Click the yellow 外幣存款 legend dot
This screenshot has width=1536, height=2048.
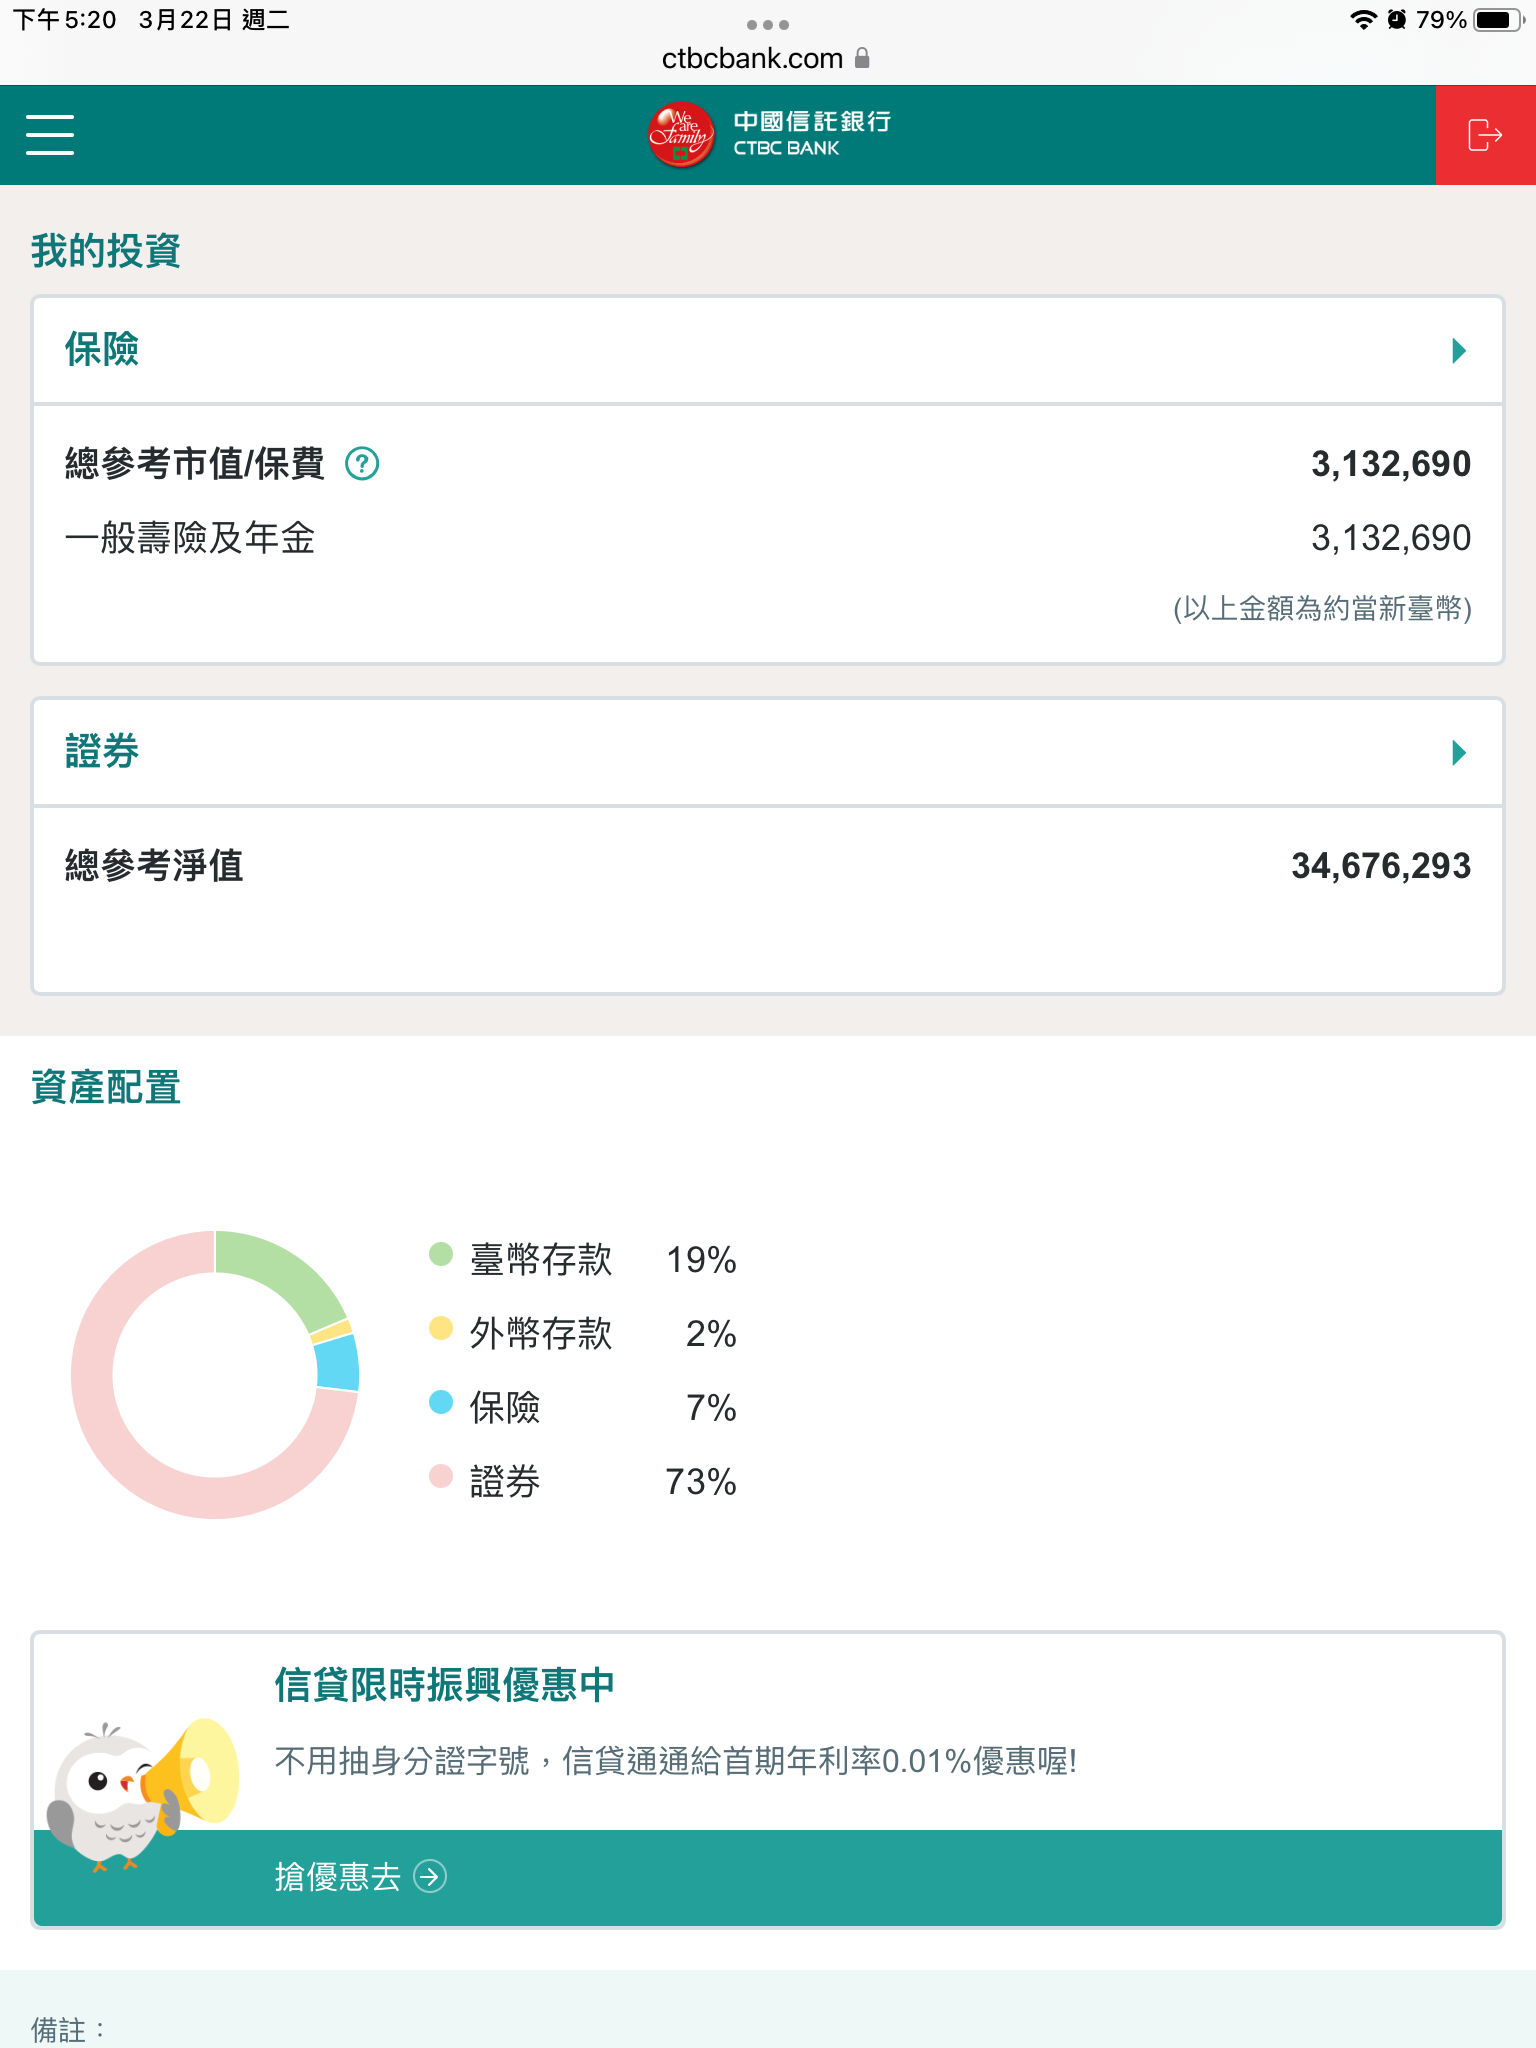(441, 1328)
